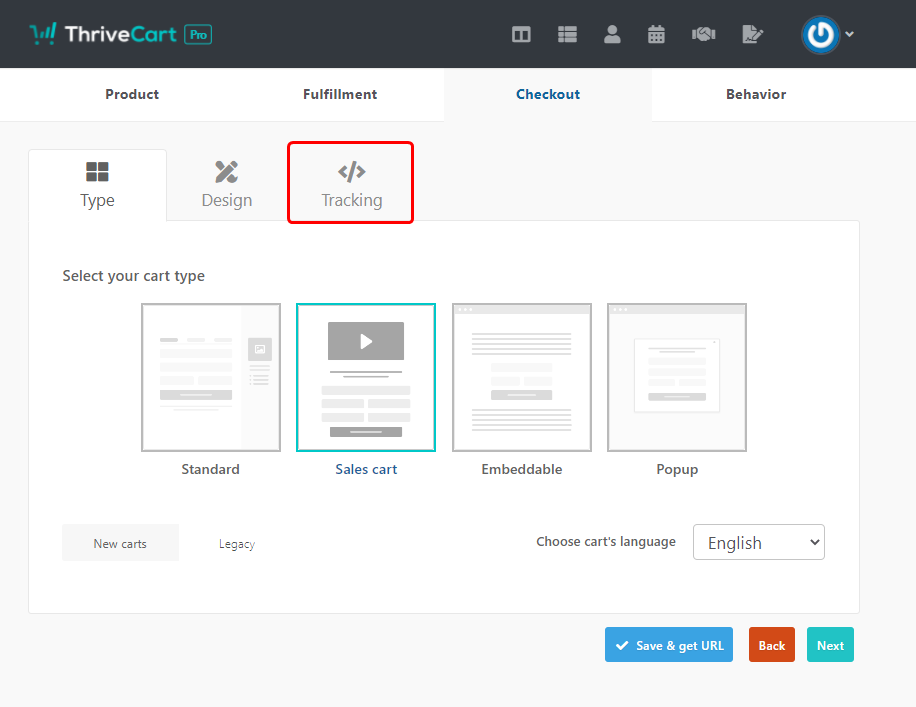Open the cart language dropdown
Viewport: 916px width, 707px height.
coord(758,542)
